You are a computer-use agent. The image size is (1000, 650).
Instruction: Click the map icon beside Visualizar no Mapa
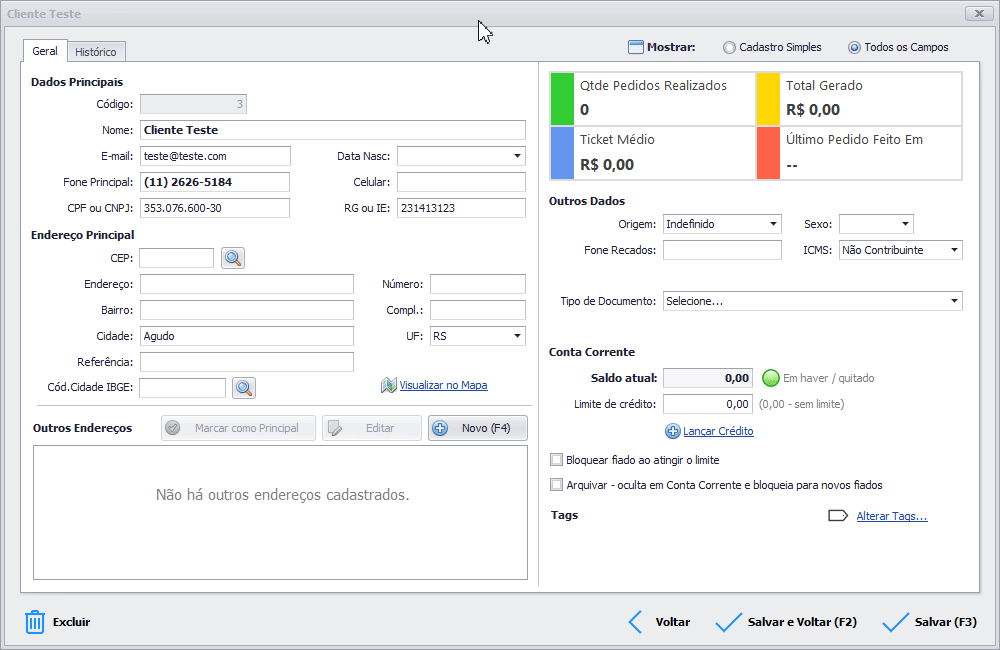click(x=389, y=386)
